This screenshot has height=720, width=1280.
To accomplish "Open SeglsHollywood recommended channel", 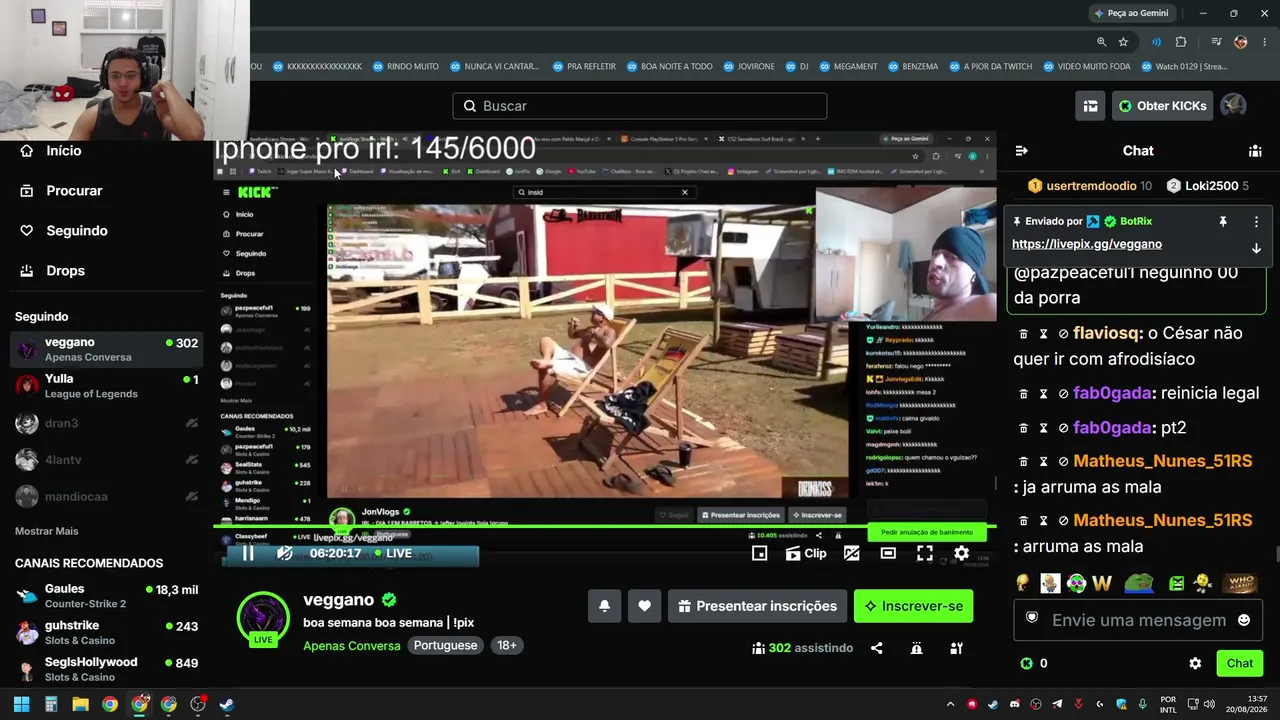I will click(x=106, y=669).
